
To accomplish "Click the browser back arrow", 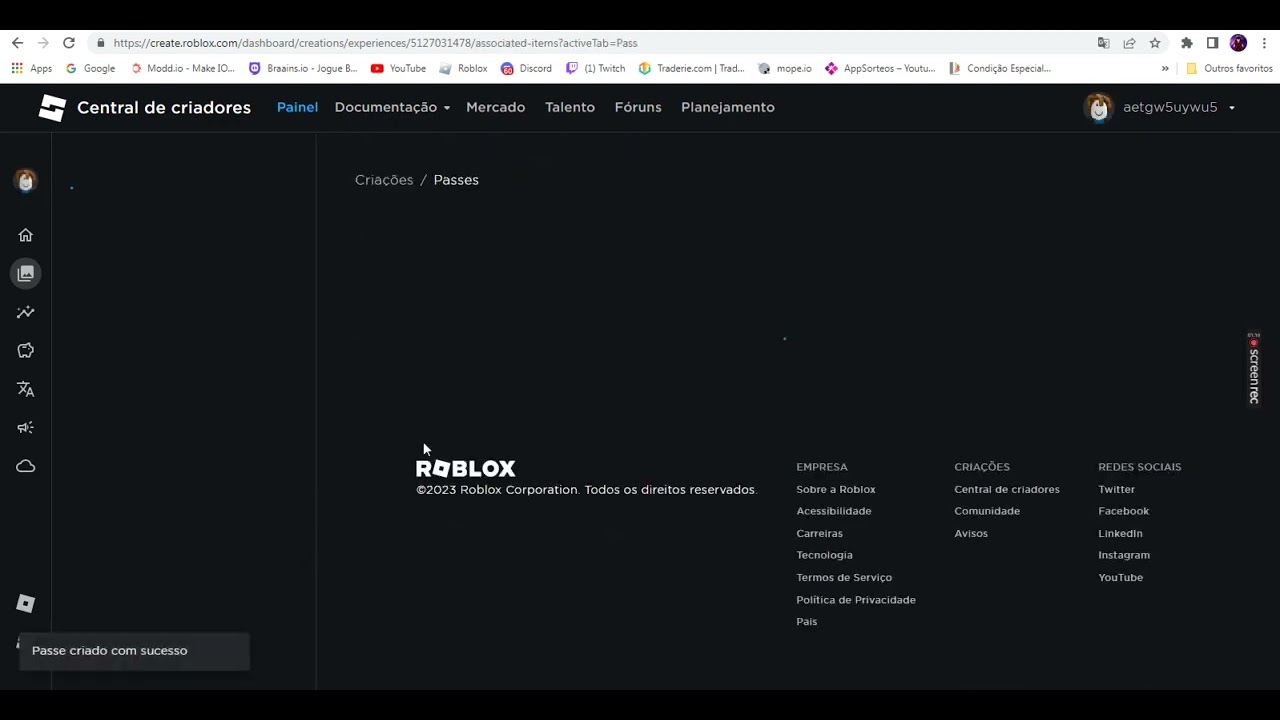I will pyautogui.click(x=17, y=43).
